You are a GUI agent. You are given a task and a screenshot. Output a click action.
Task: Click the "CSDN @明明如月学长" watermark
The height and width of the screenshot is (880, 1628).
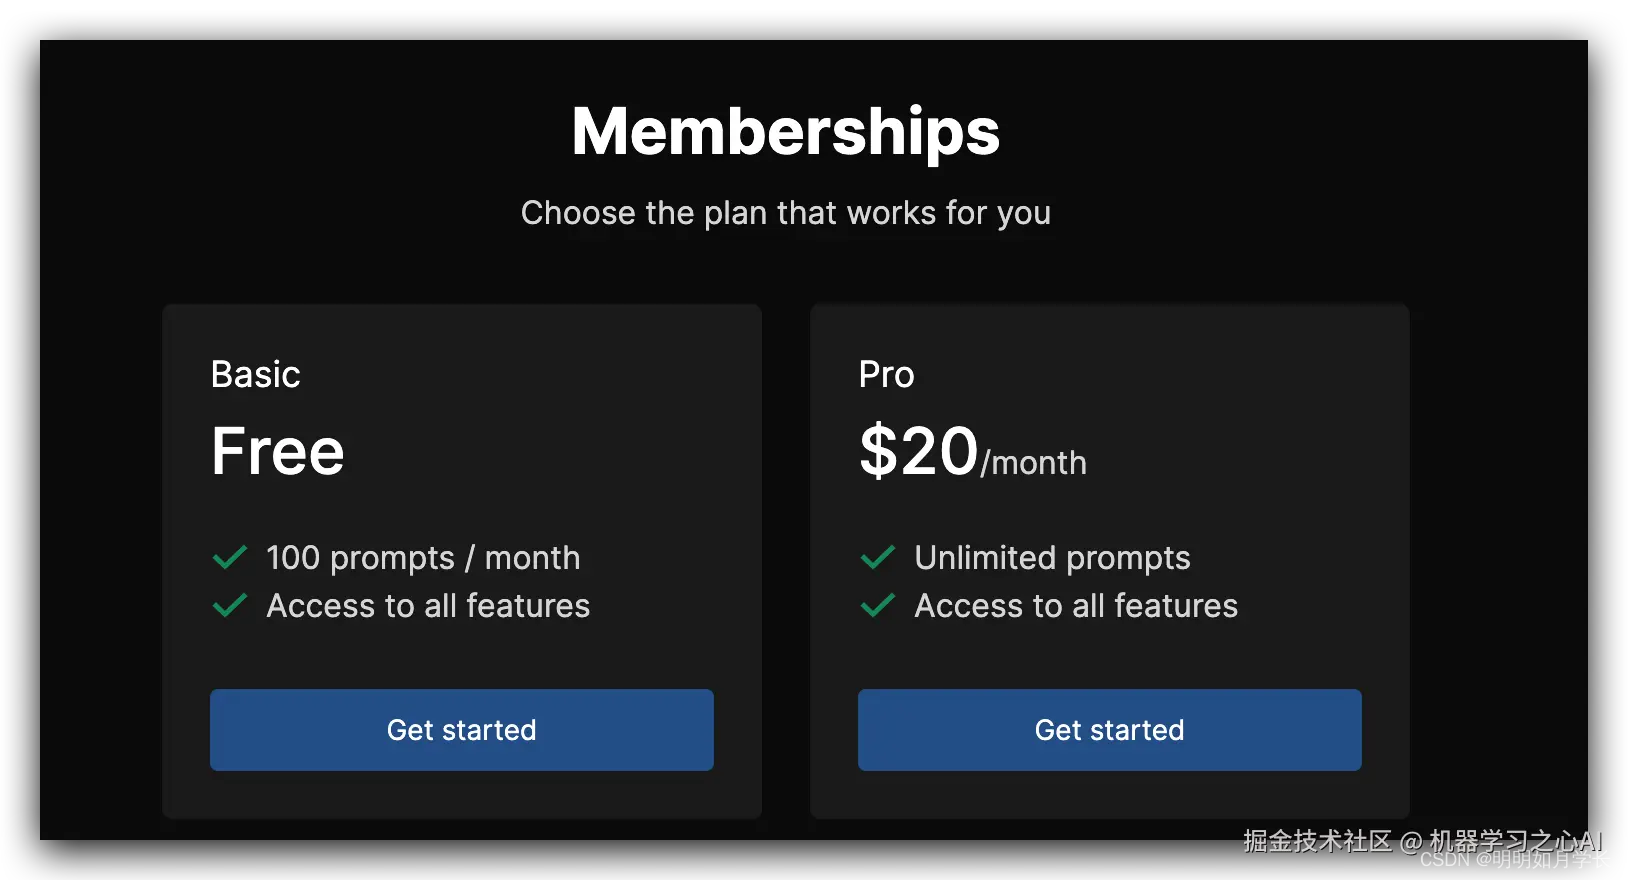[x=1515, y=861]
